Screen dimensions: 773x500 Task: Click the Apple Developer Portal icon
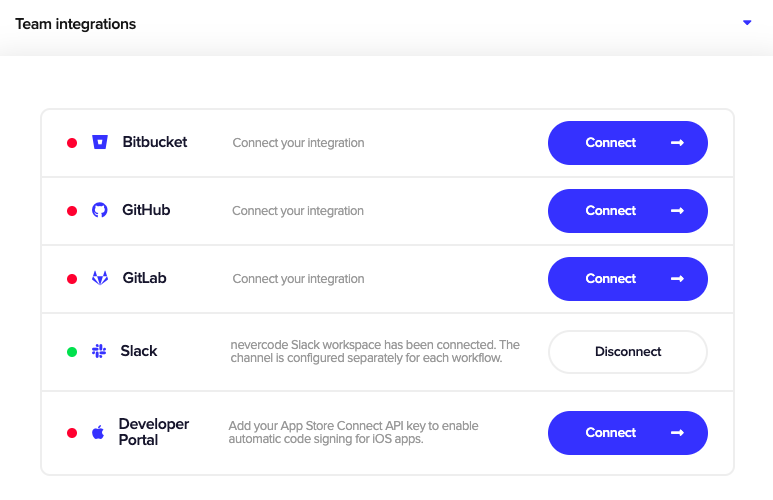[x=98, y=432]
